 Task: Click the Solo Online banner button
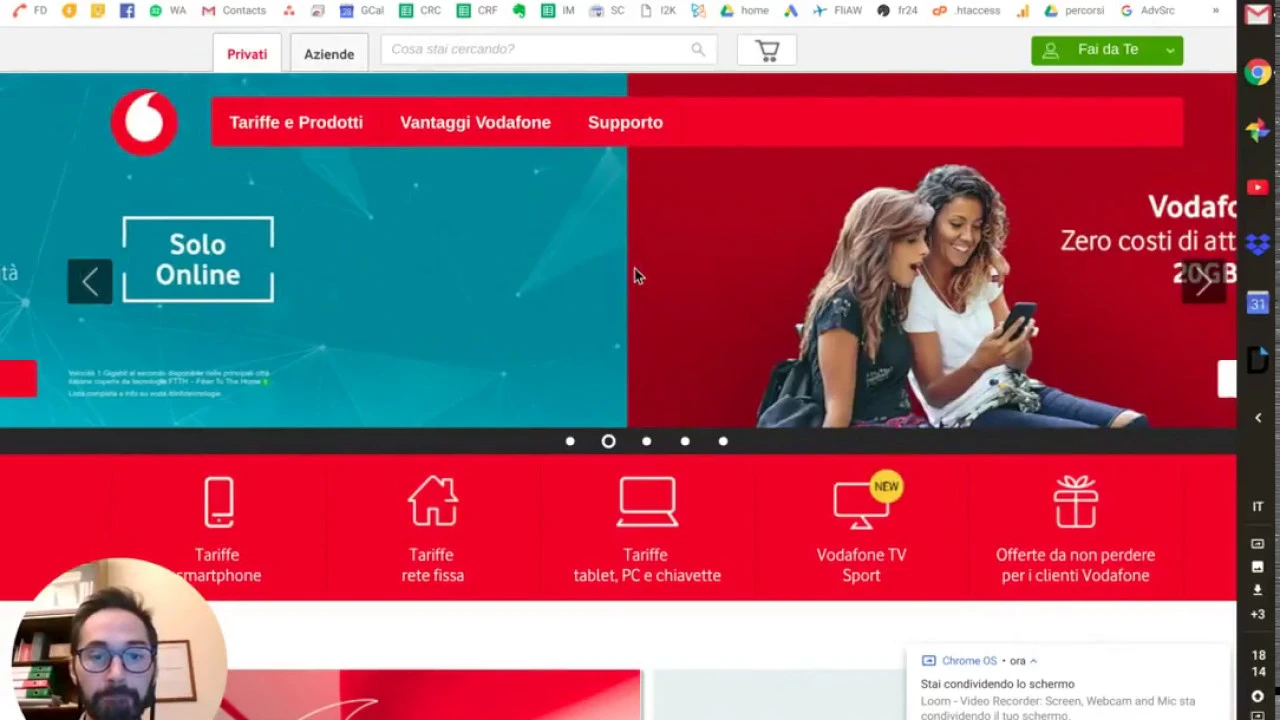coord(198,260)
